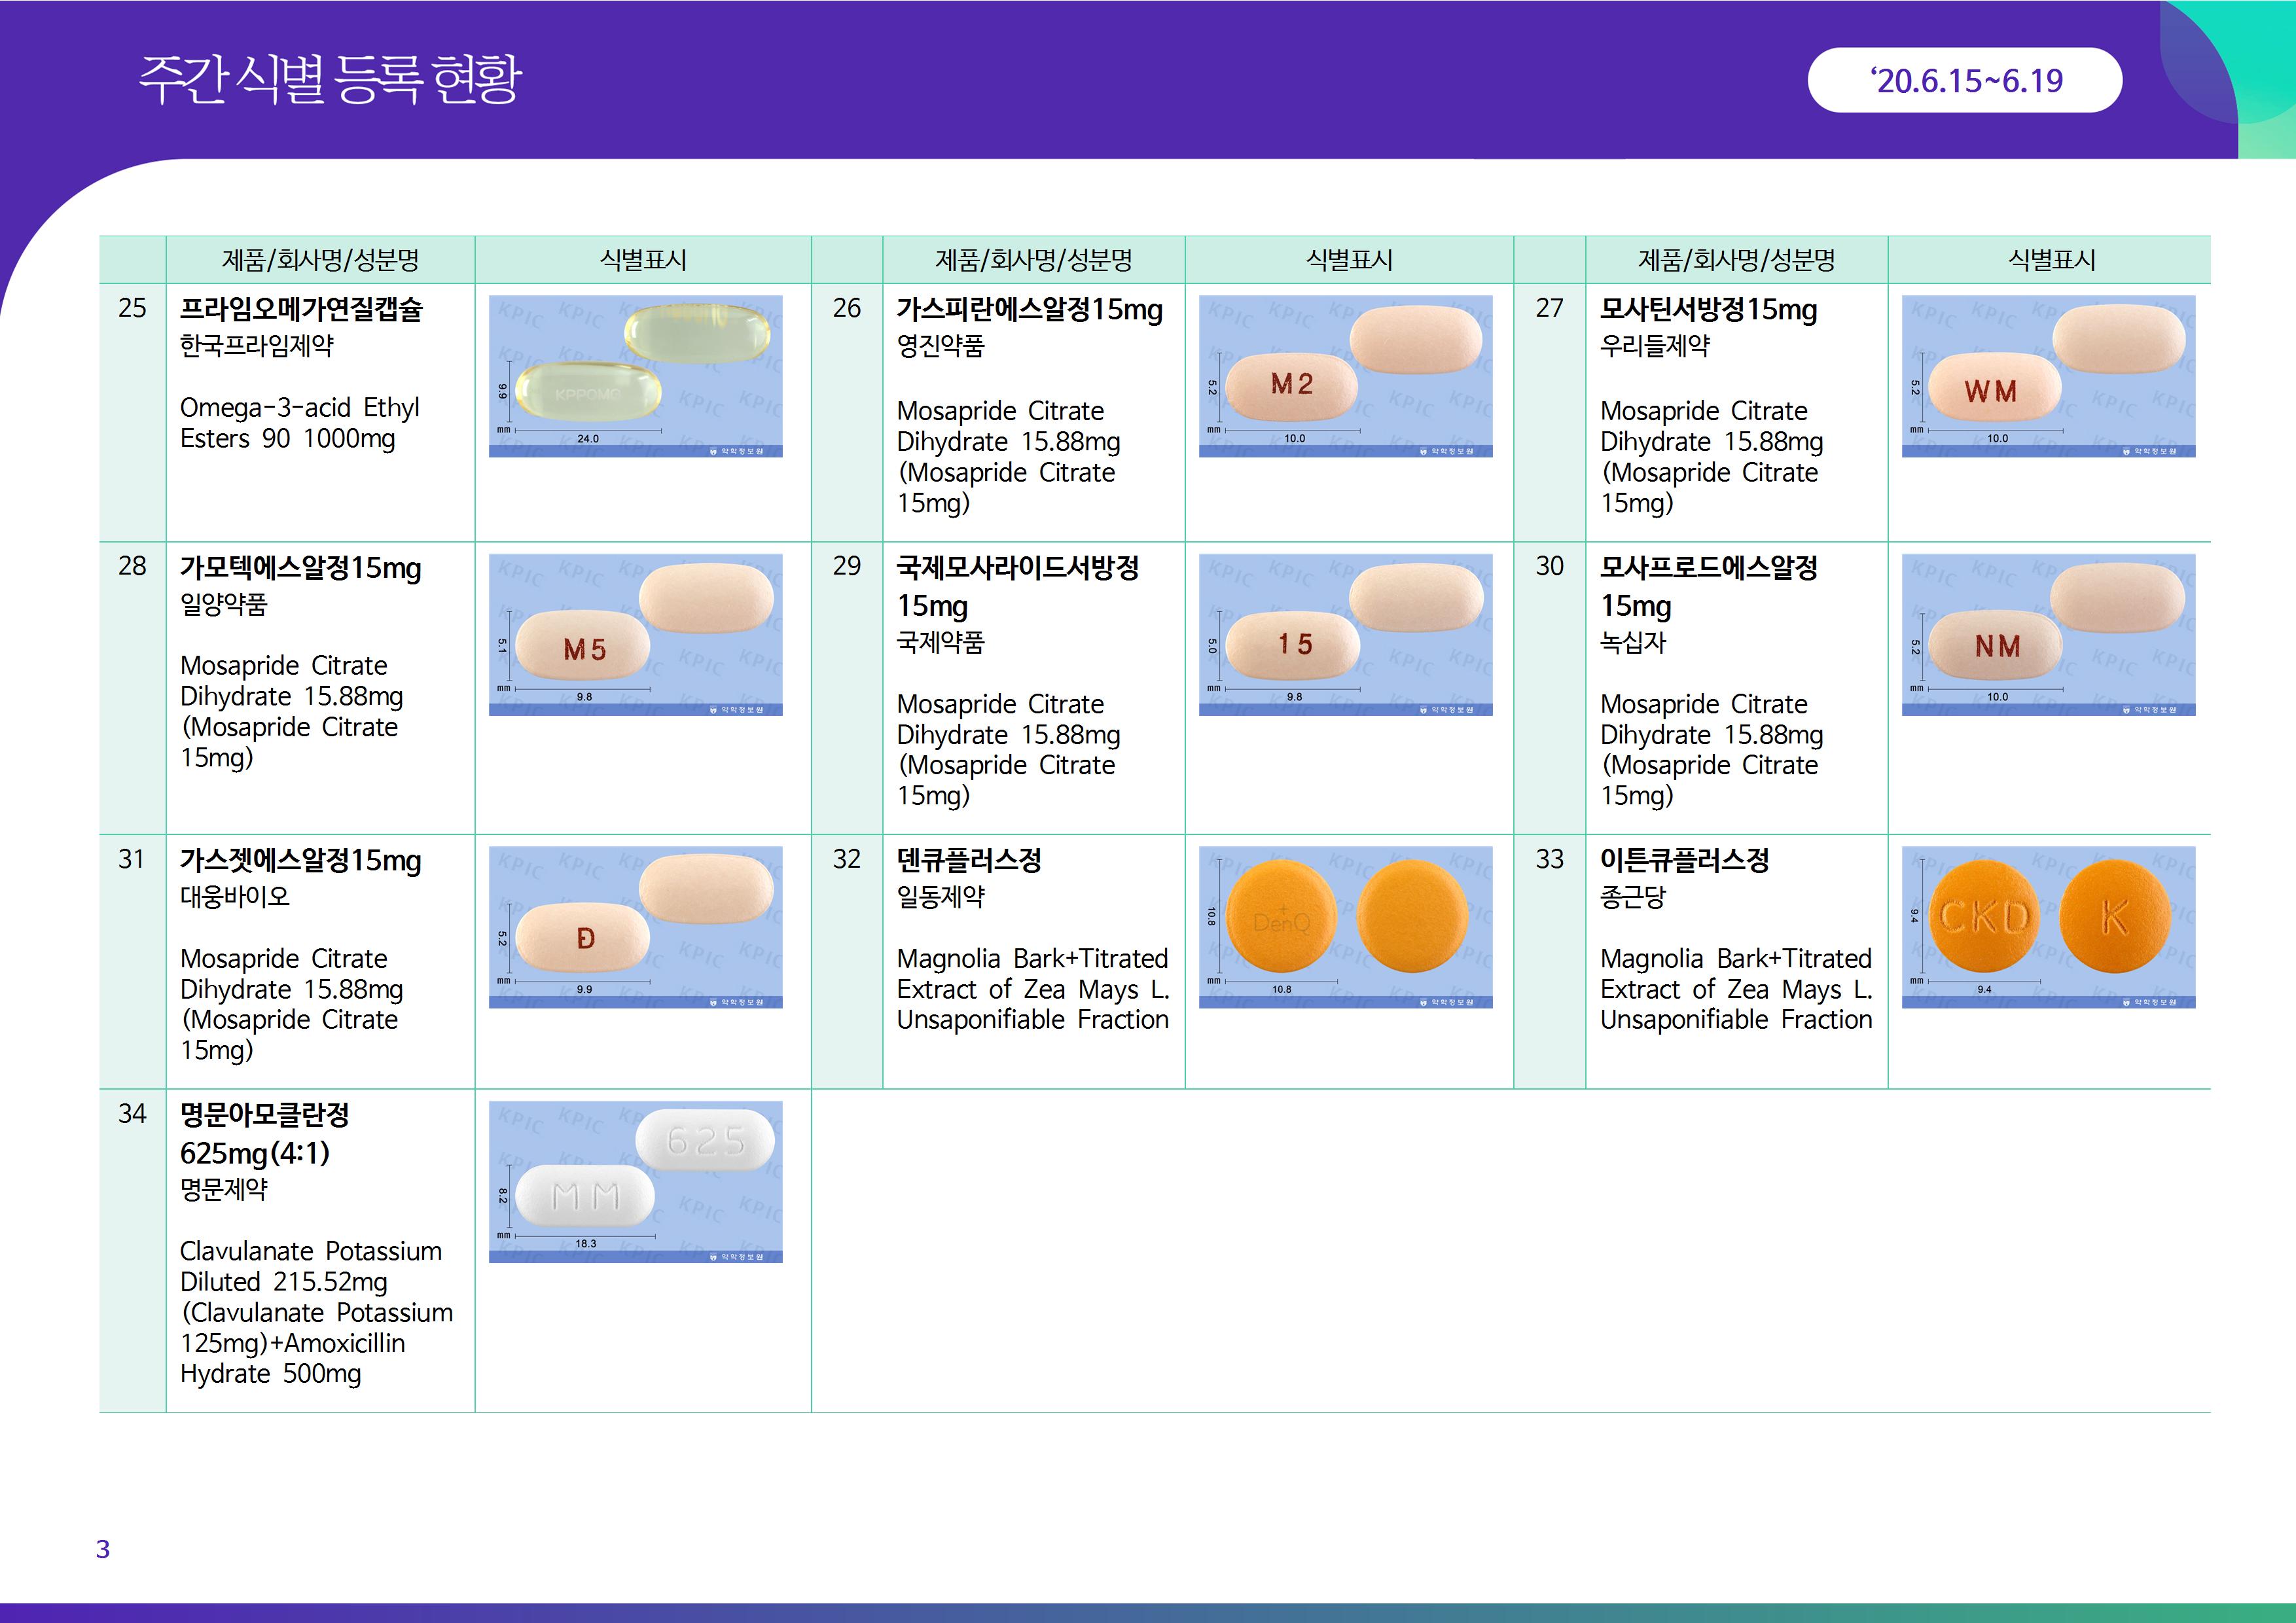Screen dimensions: 2296x1623
Task: Click the white 625 MM tablet image
Action: pos(635,1181)
